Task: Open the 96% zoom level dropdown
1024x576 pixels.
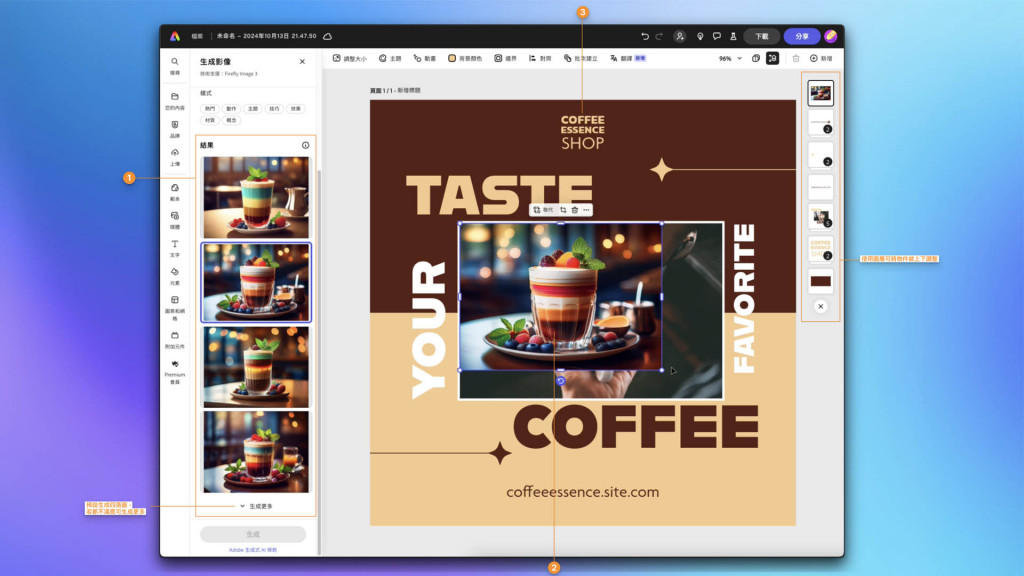Action: tap(730, 58)
